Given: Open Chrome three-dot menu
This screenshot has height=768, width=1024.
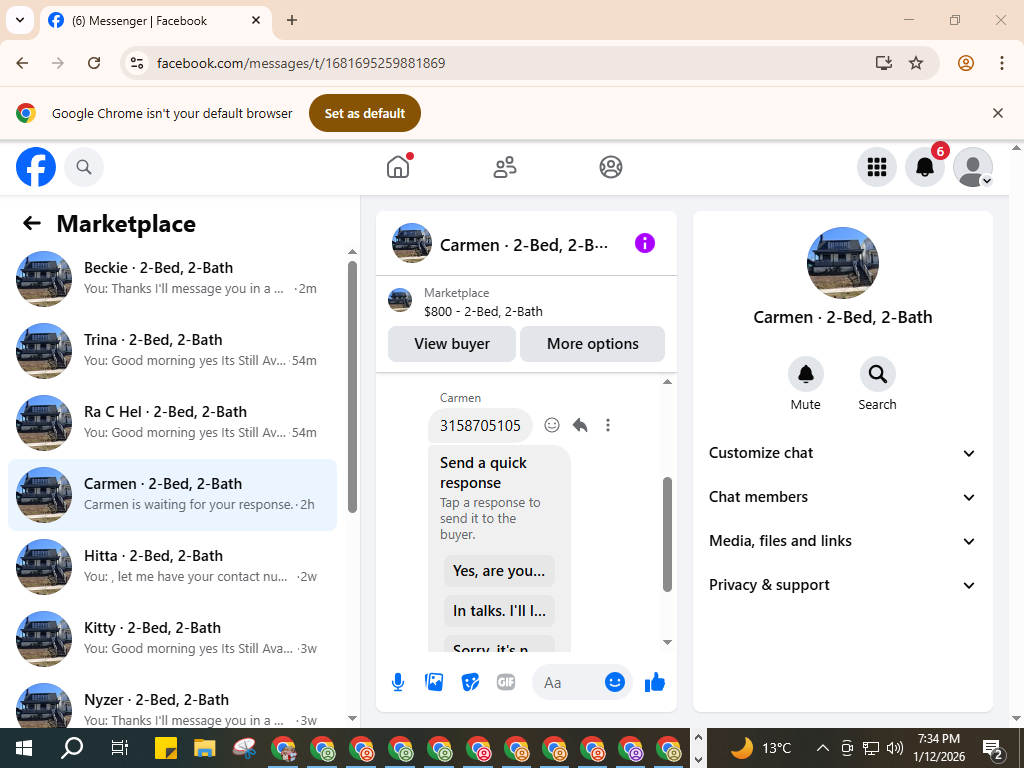Looking at the screenshot, I should tap(1001, 63).
